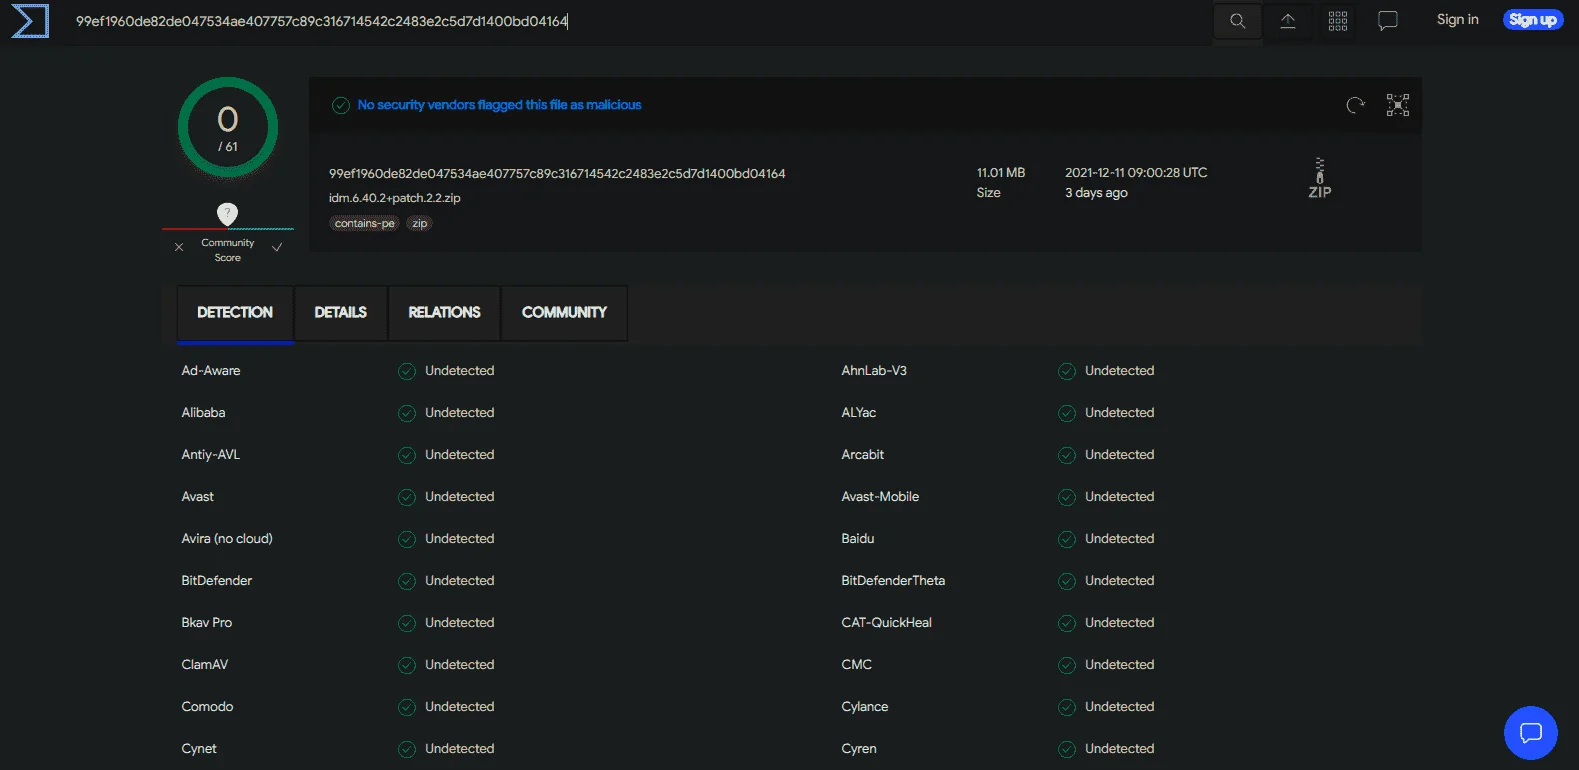The width and height of the screenshot is (1579, 770).
Task: Click the reanalyze file refresh icon
Action: tap(1355, 105)
